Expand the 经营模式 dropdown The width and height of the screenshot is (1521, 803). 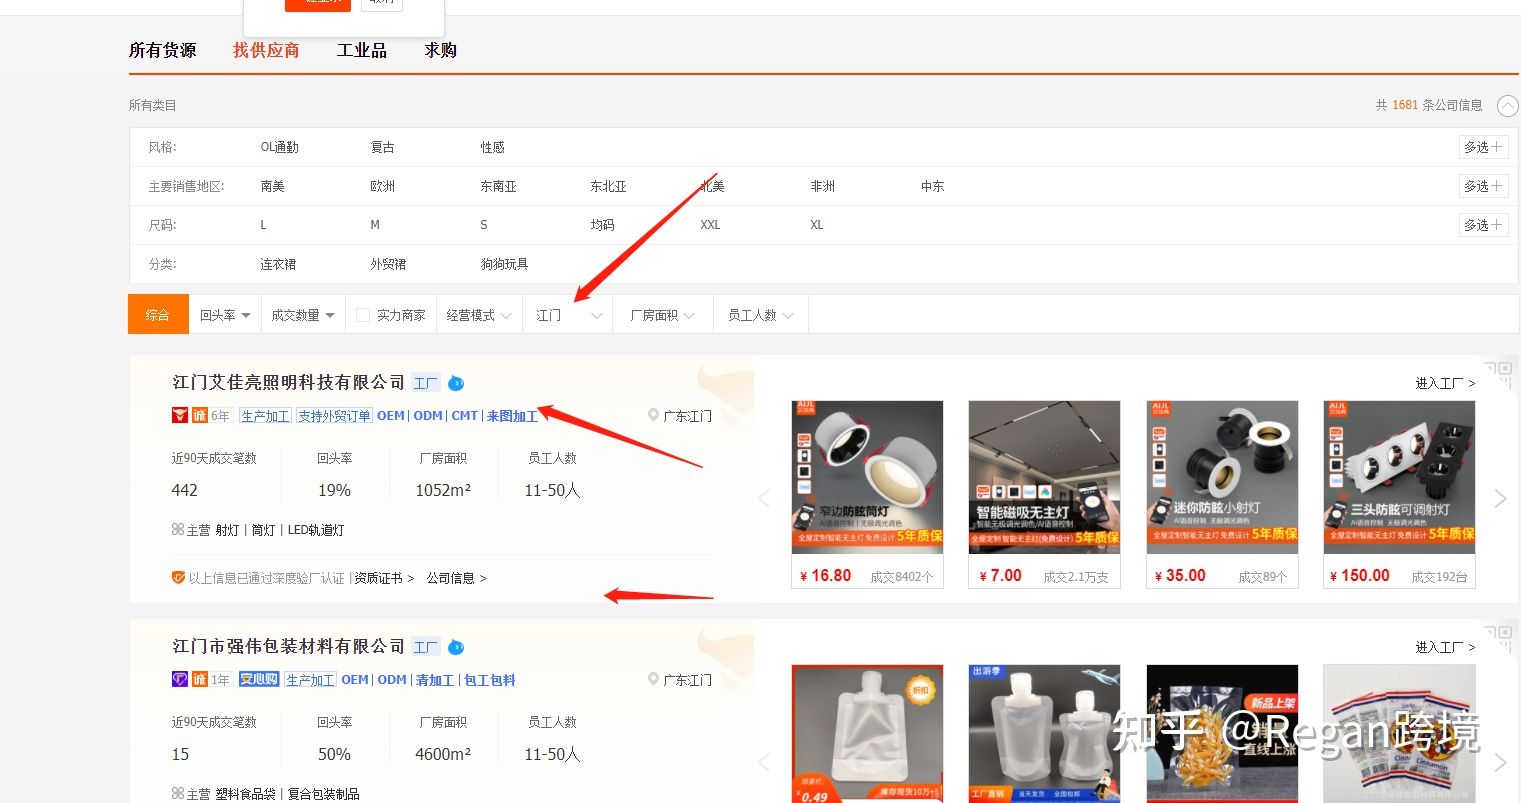pyautogui.click(x=479, y=315)
